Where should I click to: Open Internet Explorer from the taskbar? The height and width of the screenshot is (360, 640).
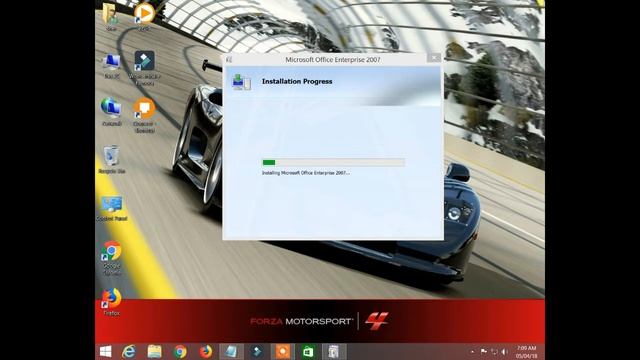(x=129, y=351)
